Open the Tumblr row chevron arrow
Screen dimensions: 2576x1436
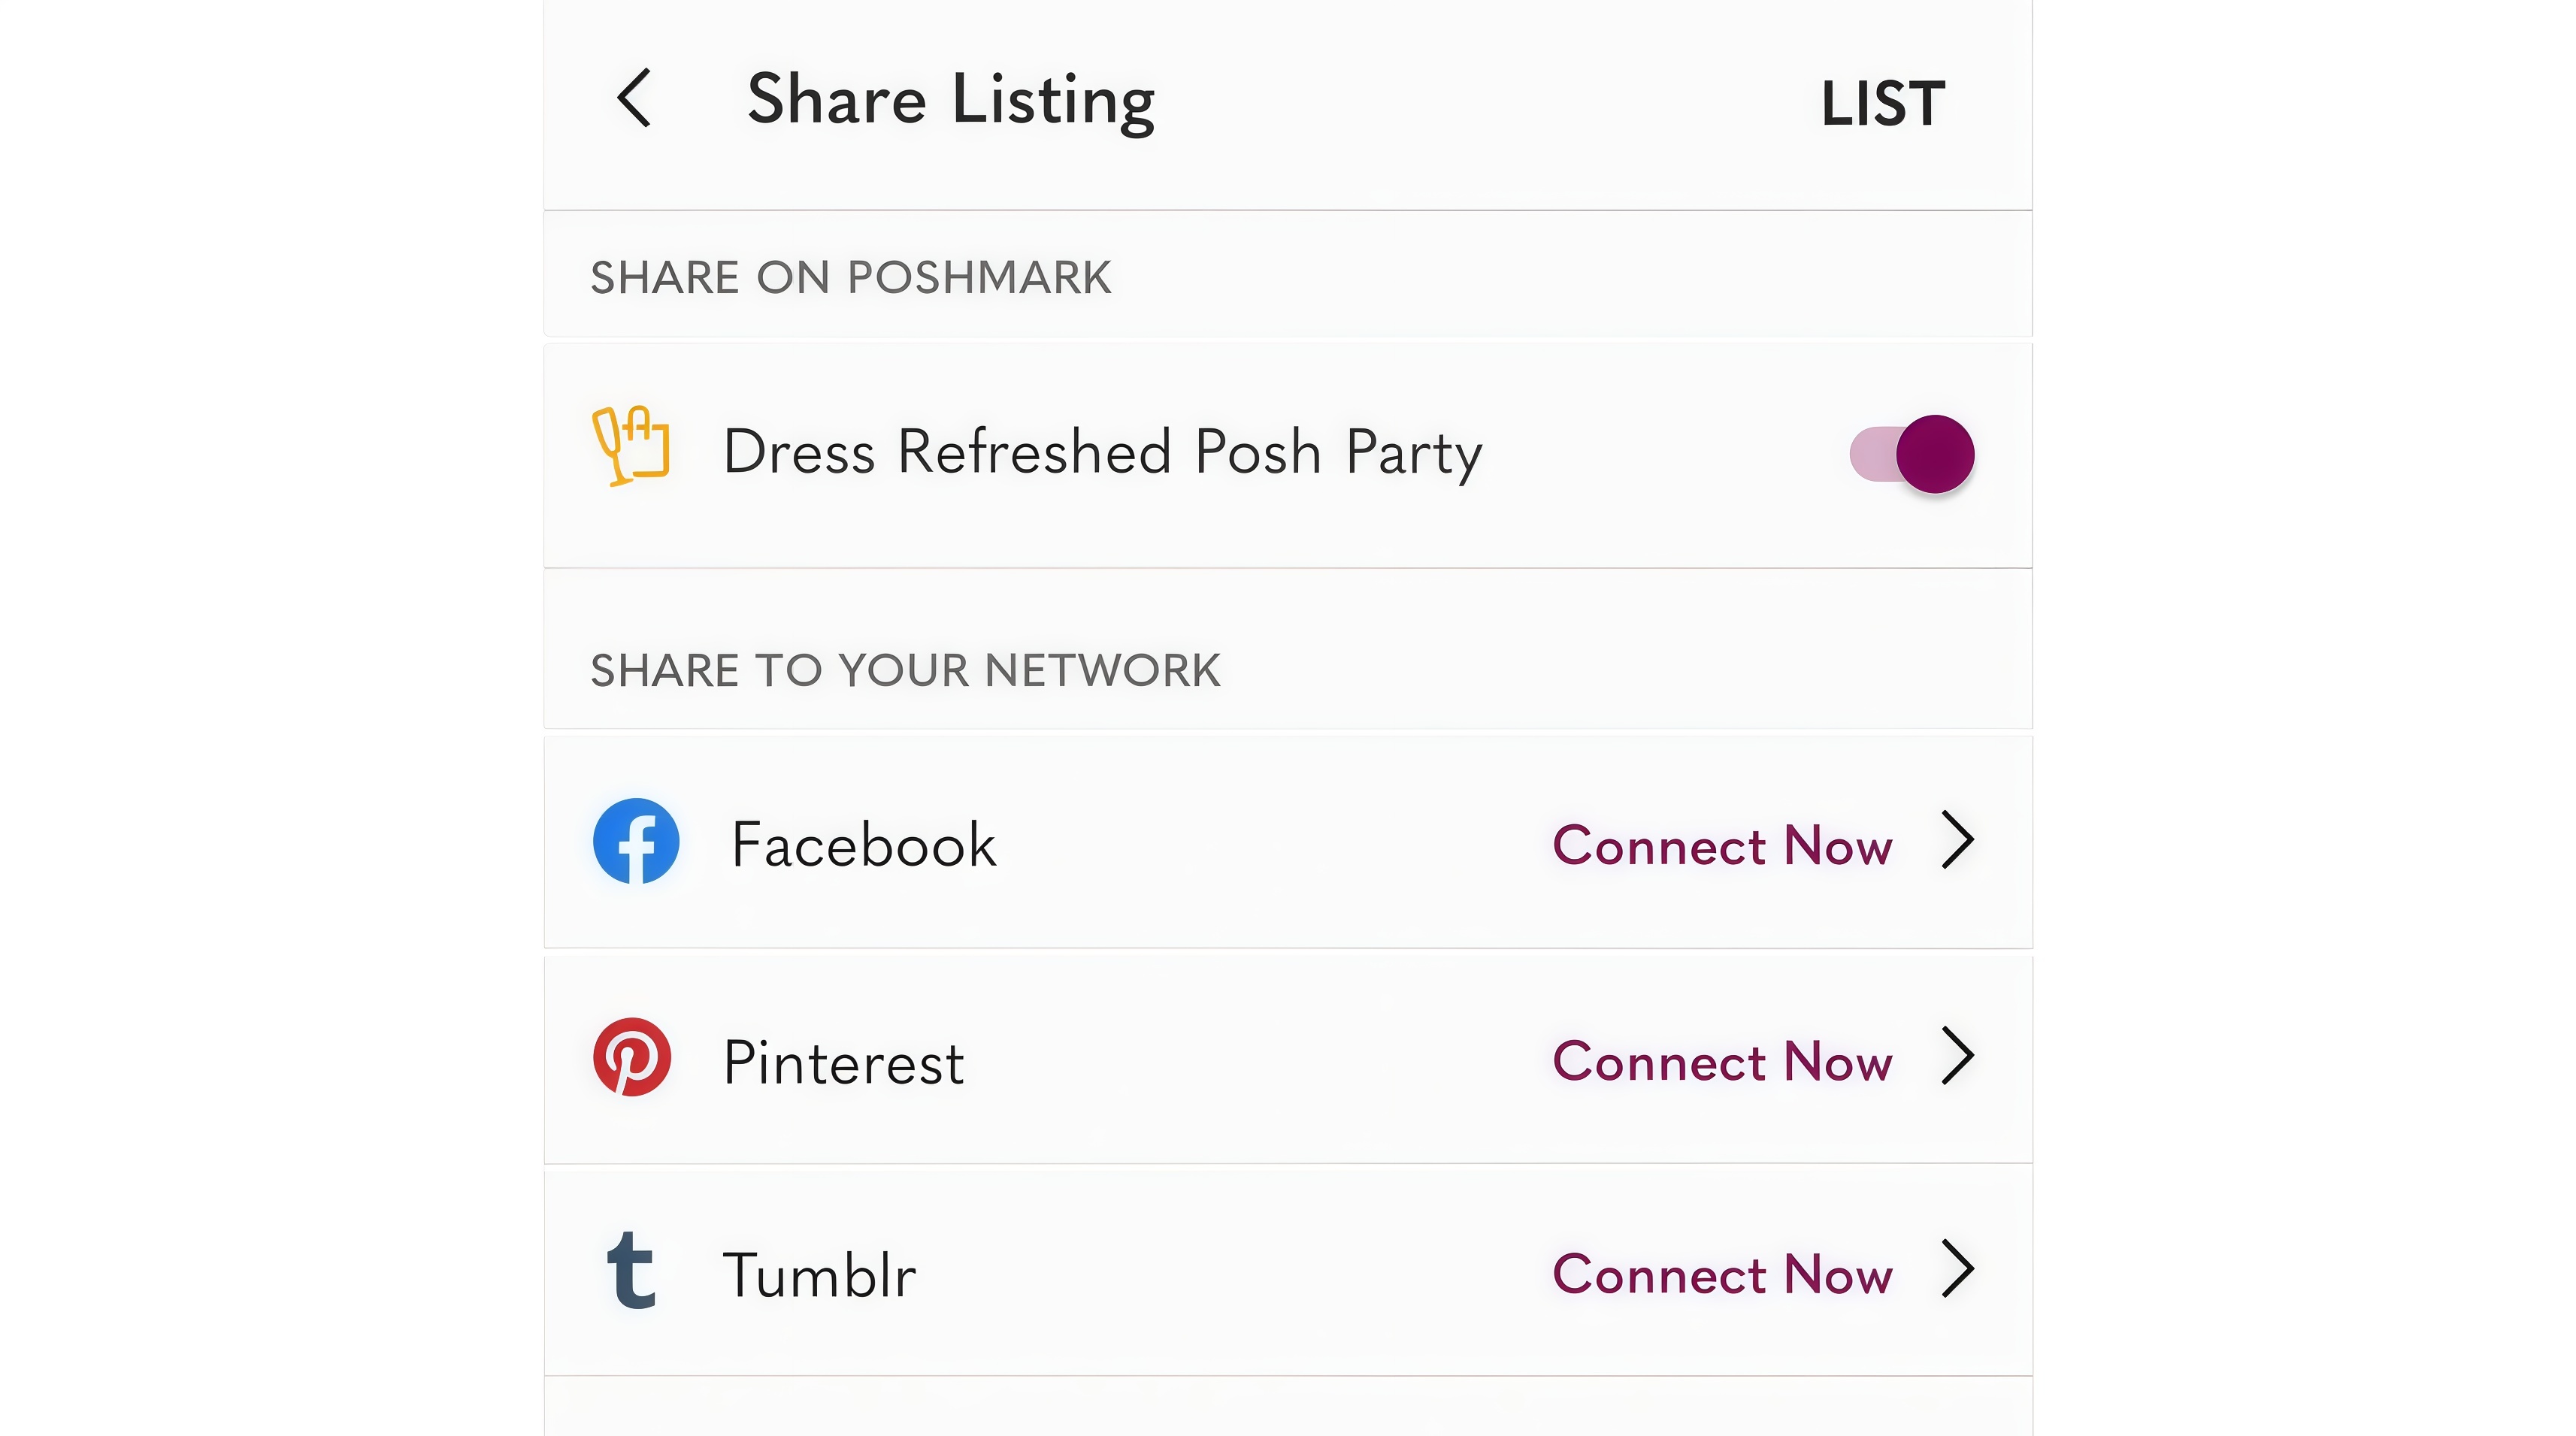coord(1958,1269)
